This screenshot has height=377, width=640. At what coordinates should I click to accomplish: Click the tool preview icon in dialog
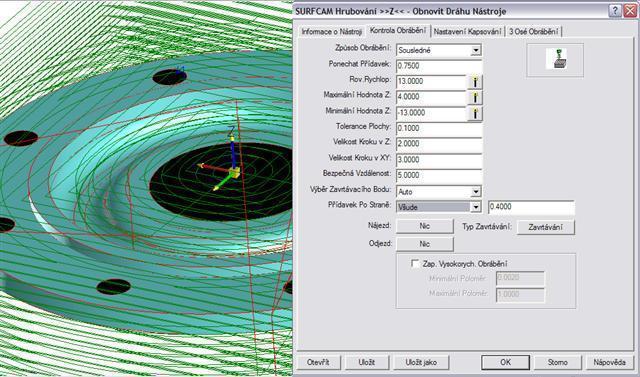[x=556, y=59]
